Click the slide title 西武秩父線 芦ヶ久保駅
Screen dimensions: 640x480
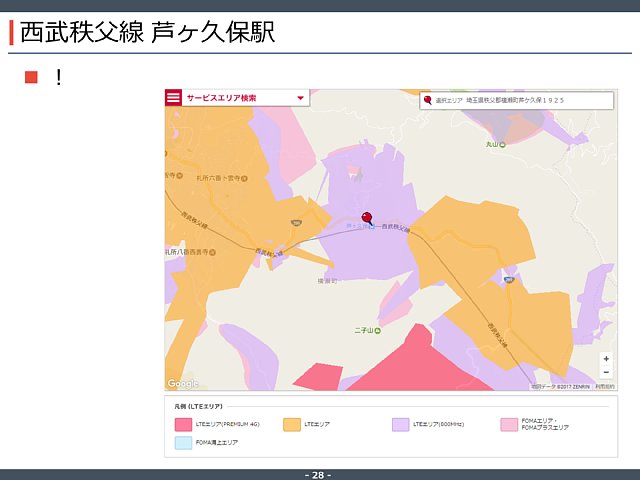[148, 32]
